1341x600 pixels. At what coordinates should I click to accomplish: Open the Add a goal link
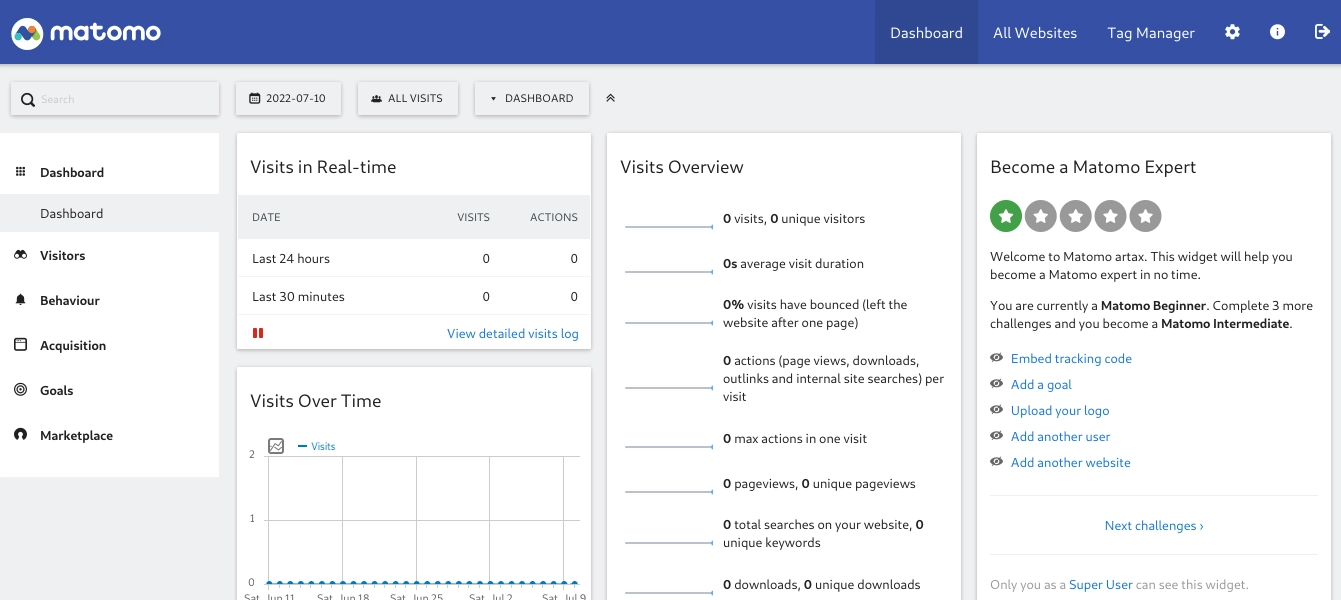click(x=1041, y=384)
